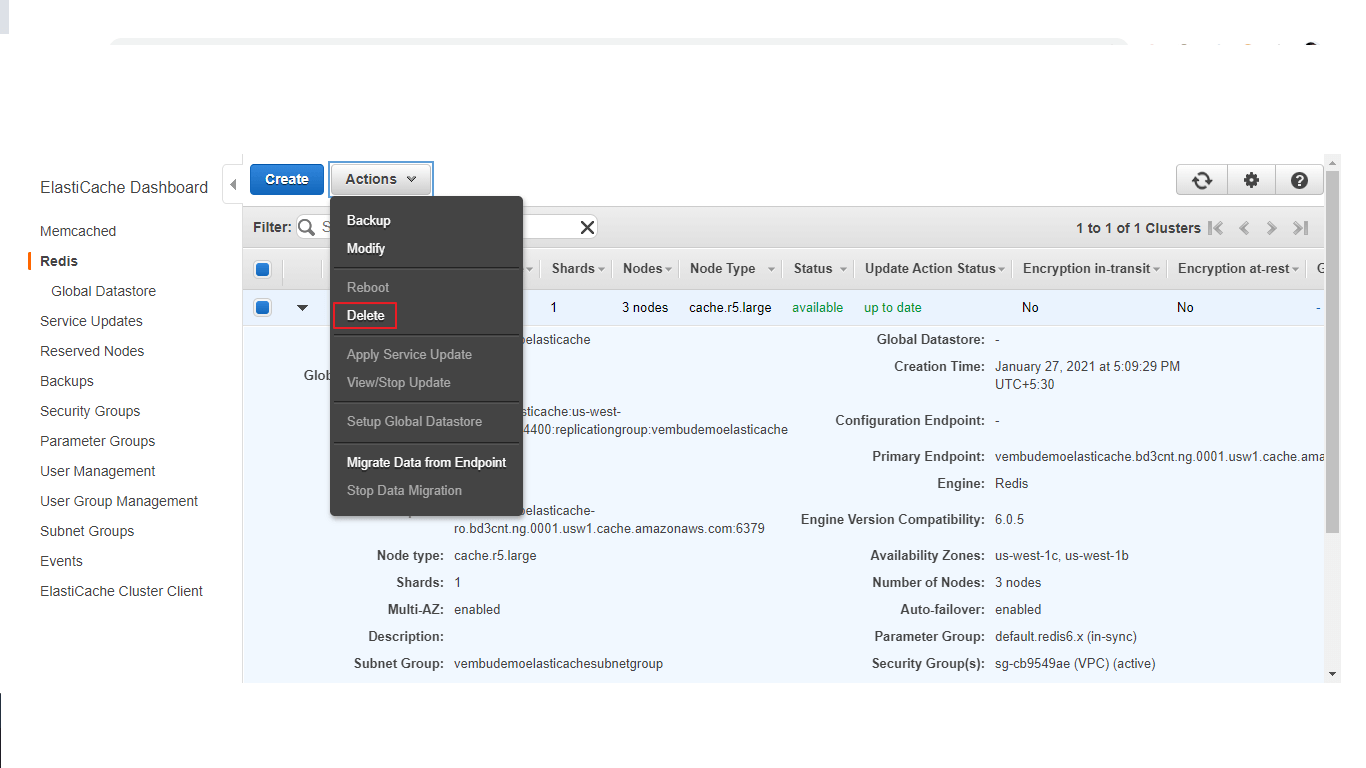Screen dimensions: 1366x768
Task: Click the vertical scrollbar thumb
Action: [1332, 351]
